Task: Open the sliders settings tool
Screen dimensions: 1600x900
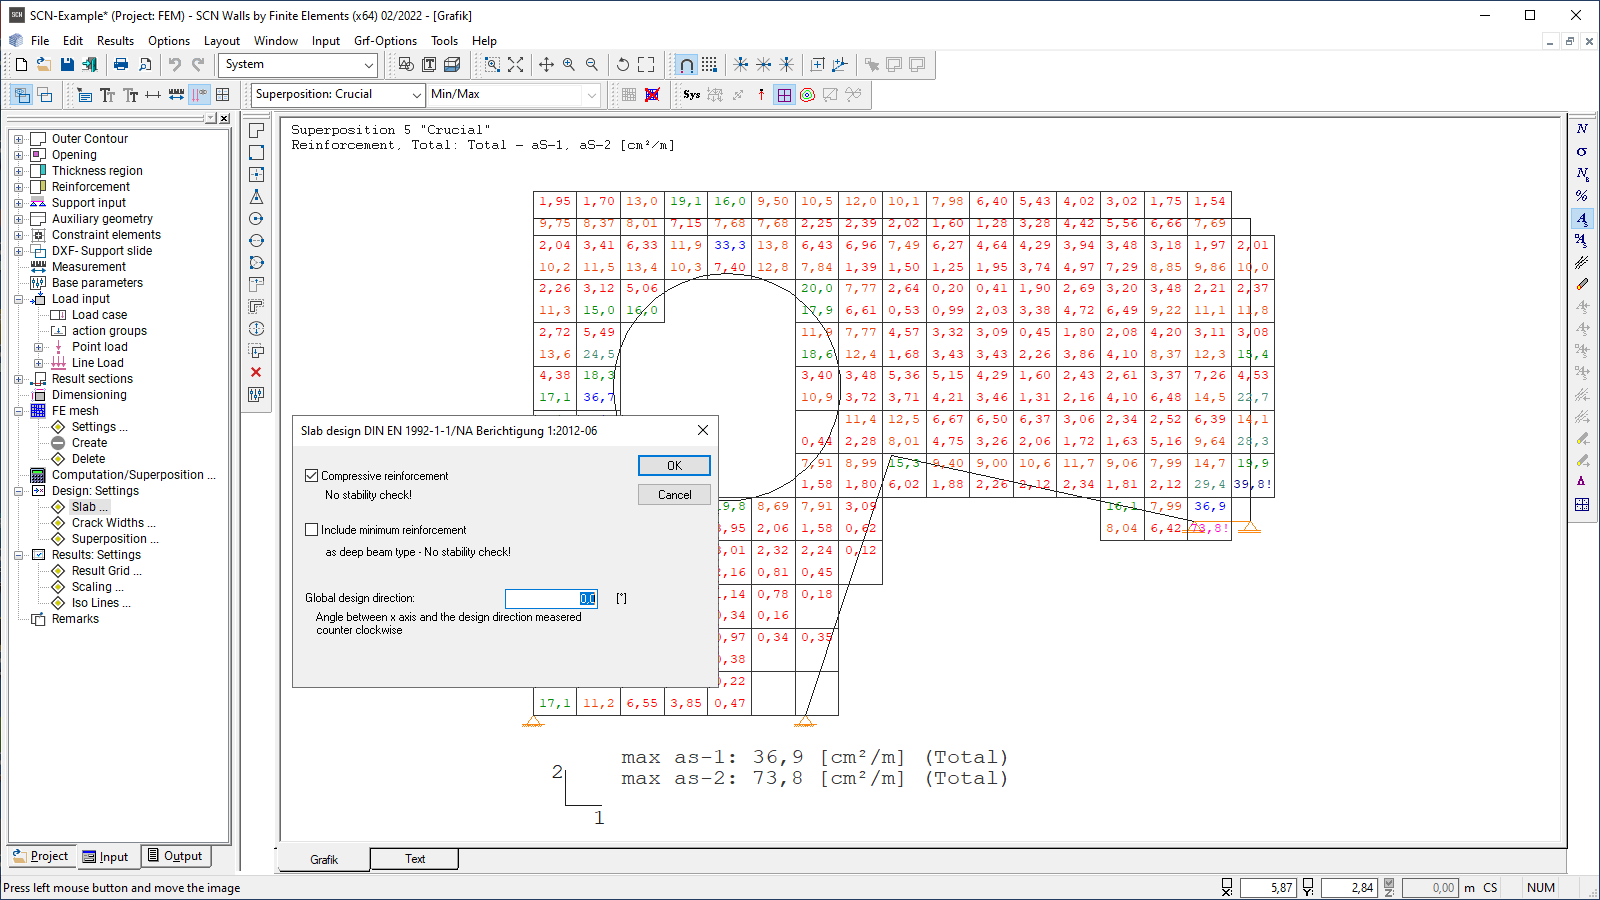Action: (x=256, y=394)
